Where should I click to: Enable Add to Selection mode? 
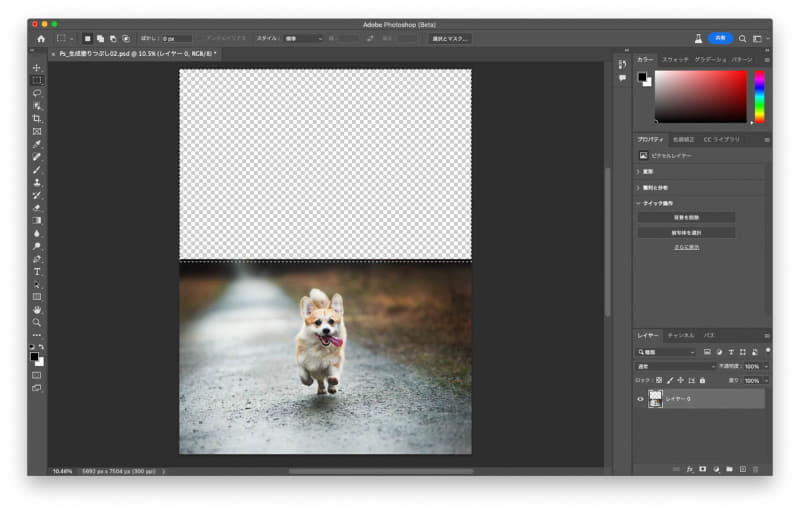pyautogui.click(x=100, y=39)
